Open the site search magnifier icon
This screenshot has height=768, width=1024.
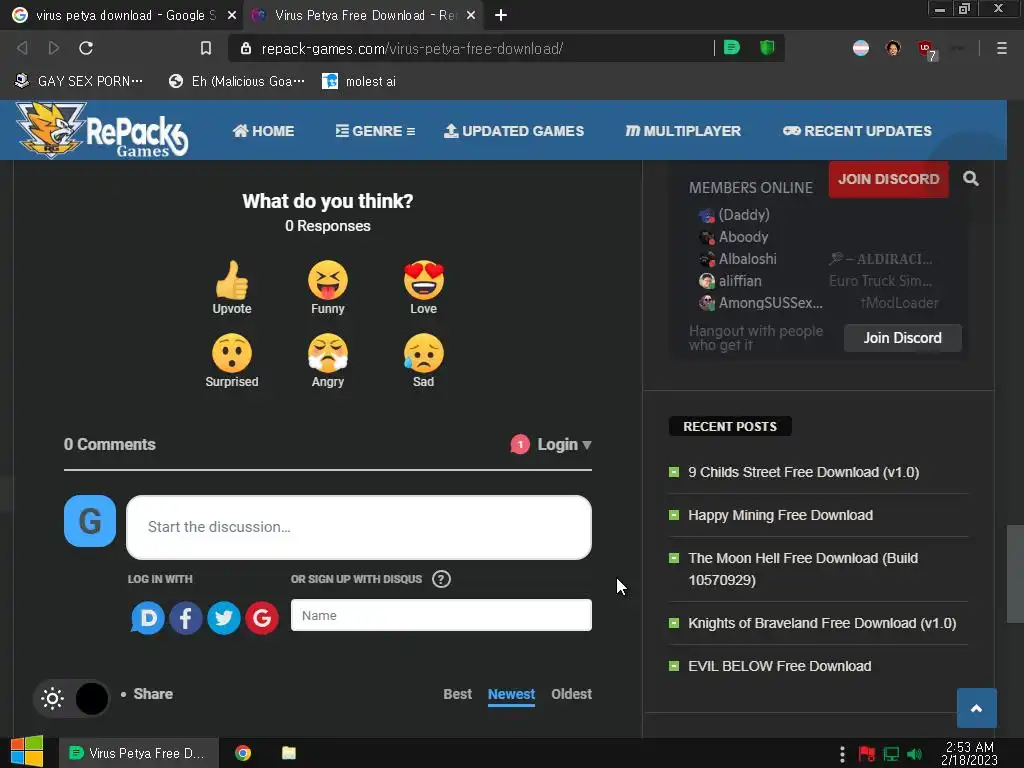pyautogui.click(x=970, y=178)
